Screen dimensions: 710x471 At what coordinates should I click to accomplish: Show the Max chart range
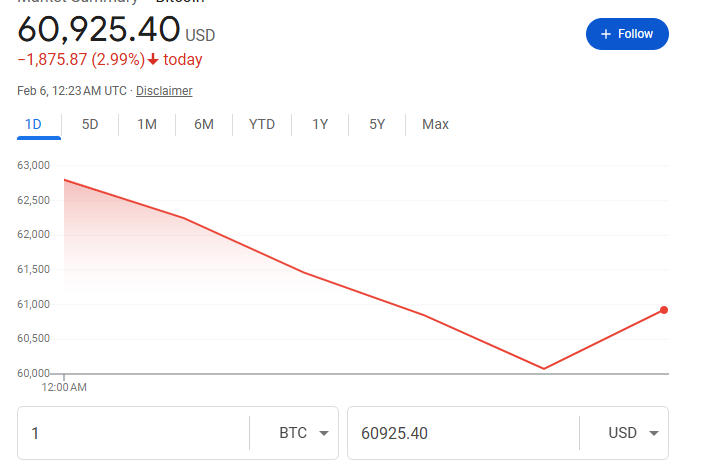point(435,124)
